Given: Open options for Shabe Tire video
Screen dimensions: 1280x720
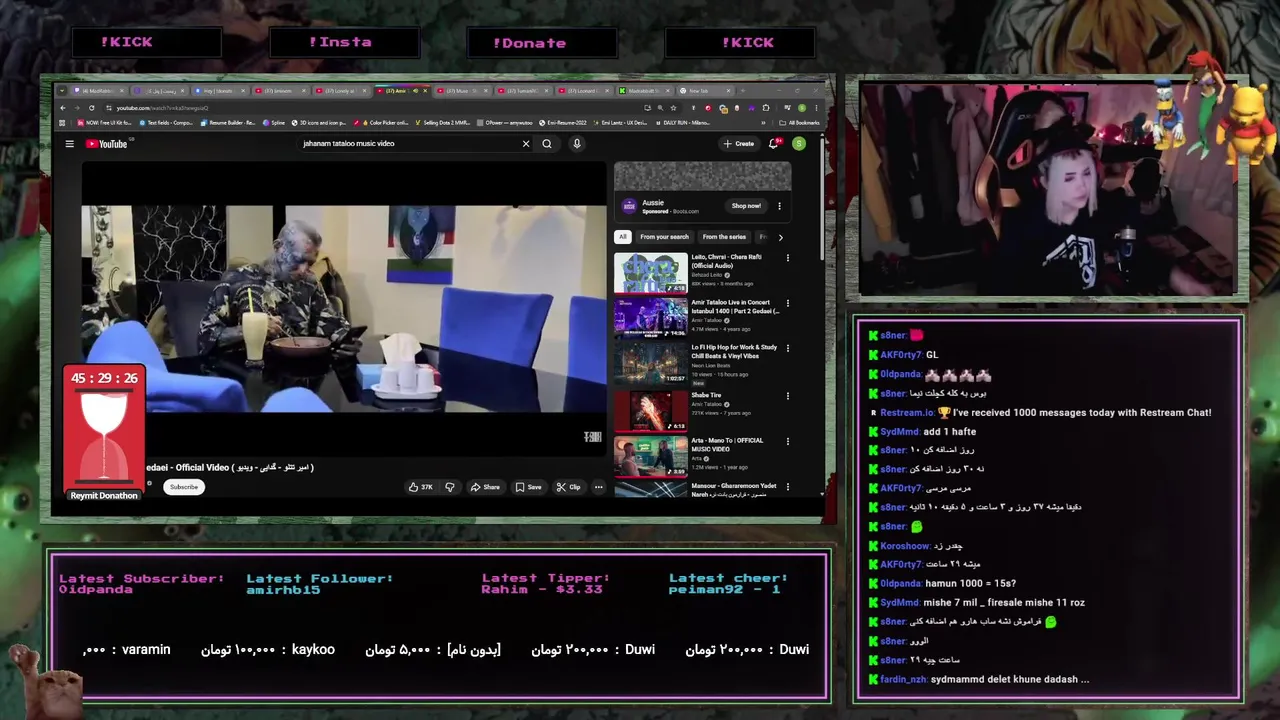Looking at the screenshot, I should tap(787, 396).
